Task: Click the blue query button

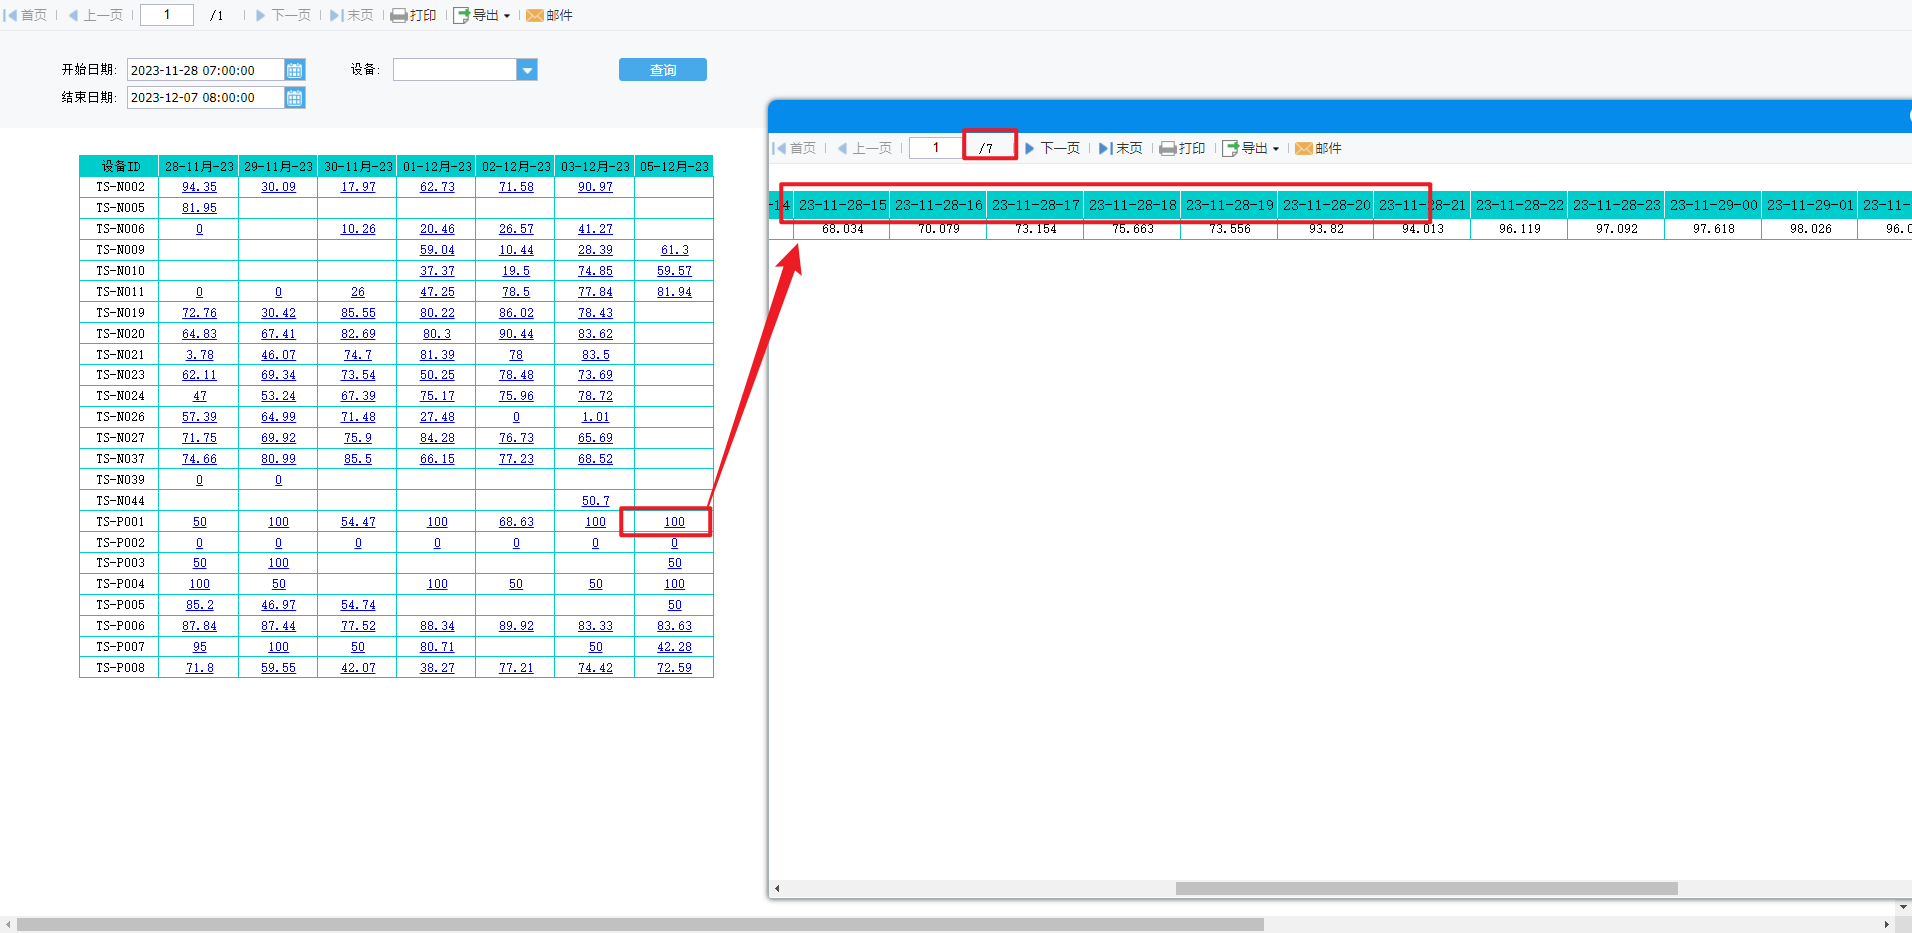Action: point(663,70)
